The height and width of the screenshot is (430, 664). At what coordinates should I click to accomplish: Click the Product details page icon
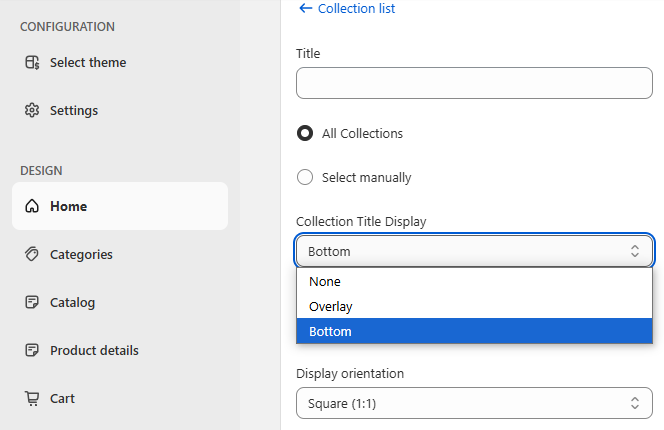coord(32,350)
